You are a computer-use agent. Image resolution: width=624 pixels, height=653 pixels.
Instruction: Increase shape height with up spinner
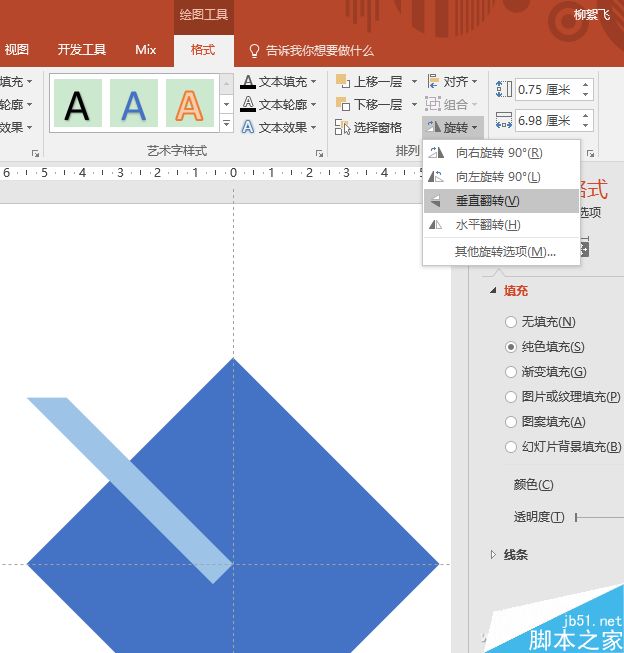[x=586, y=85]
